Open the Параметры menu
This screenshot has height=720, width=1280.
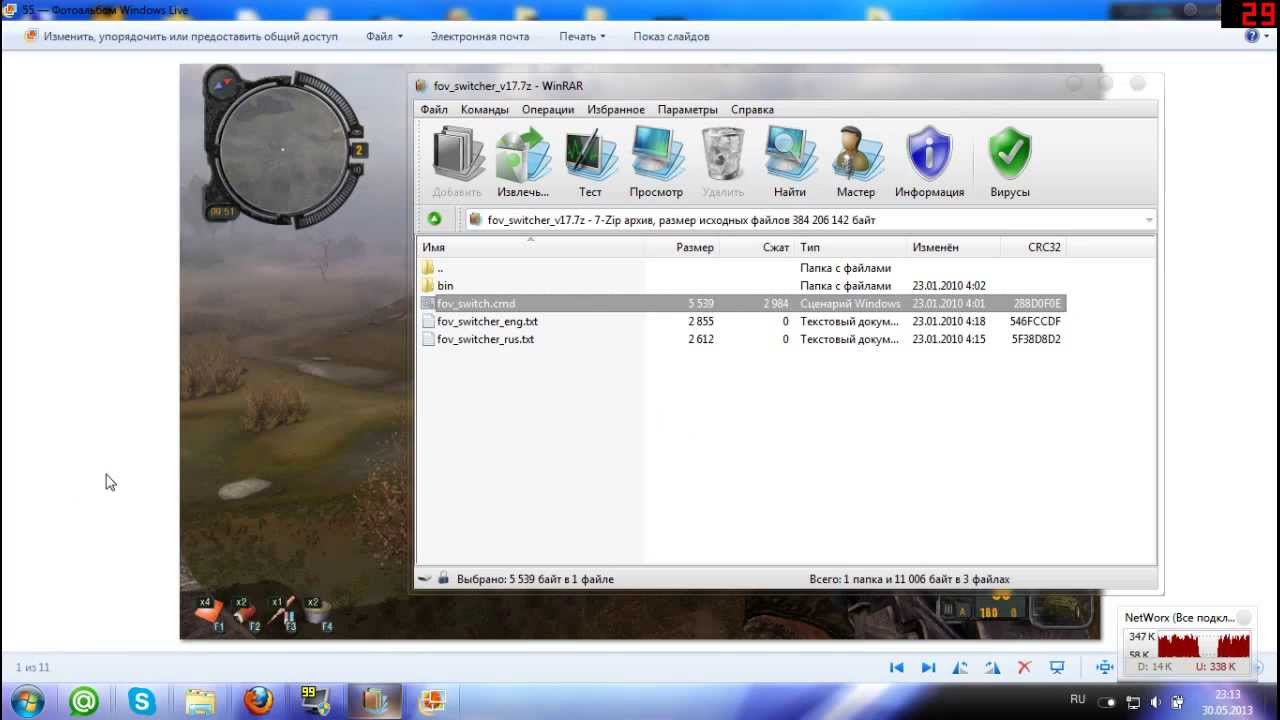pyautogui.click(x=687, y=110)
